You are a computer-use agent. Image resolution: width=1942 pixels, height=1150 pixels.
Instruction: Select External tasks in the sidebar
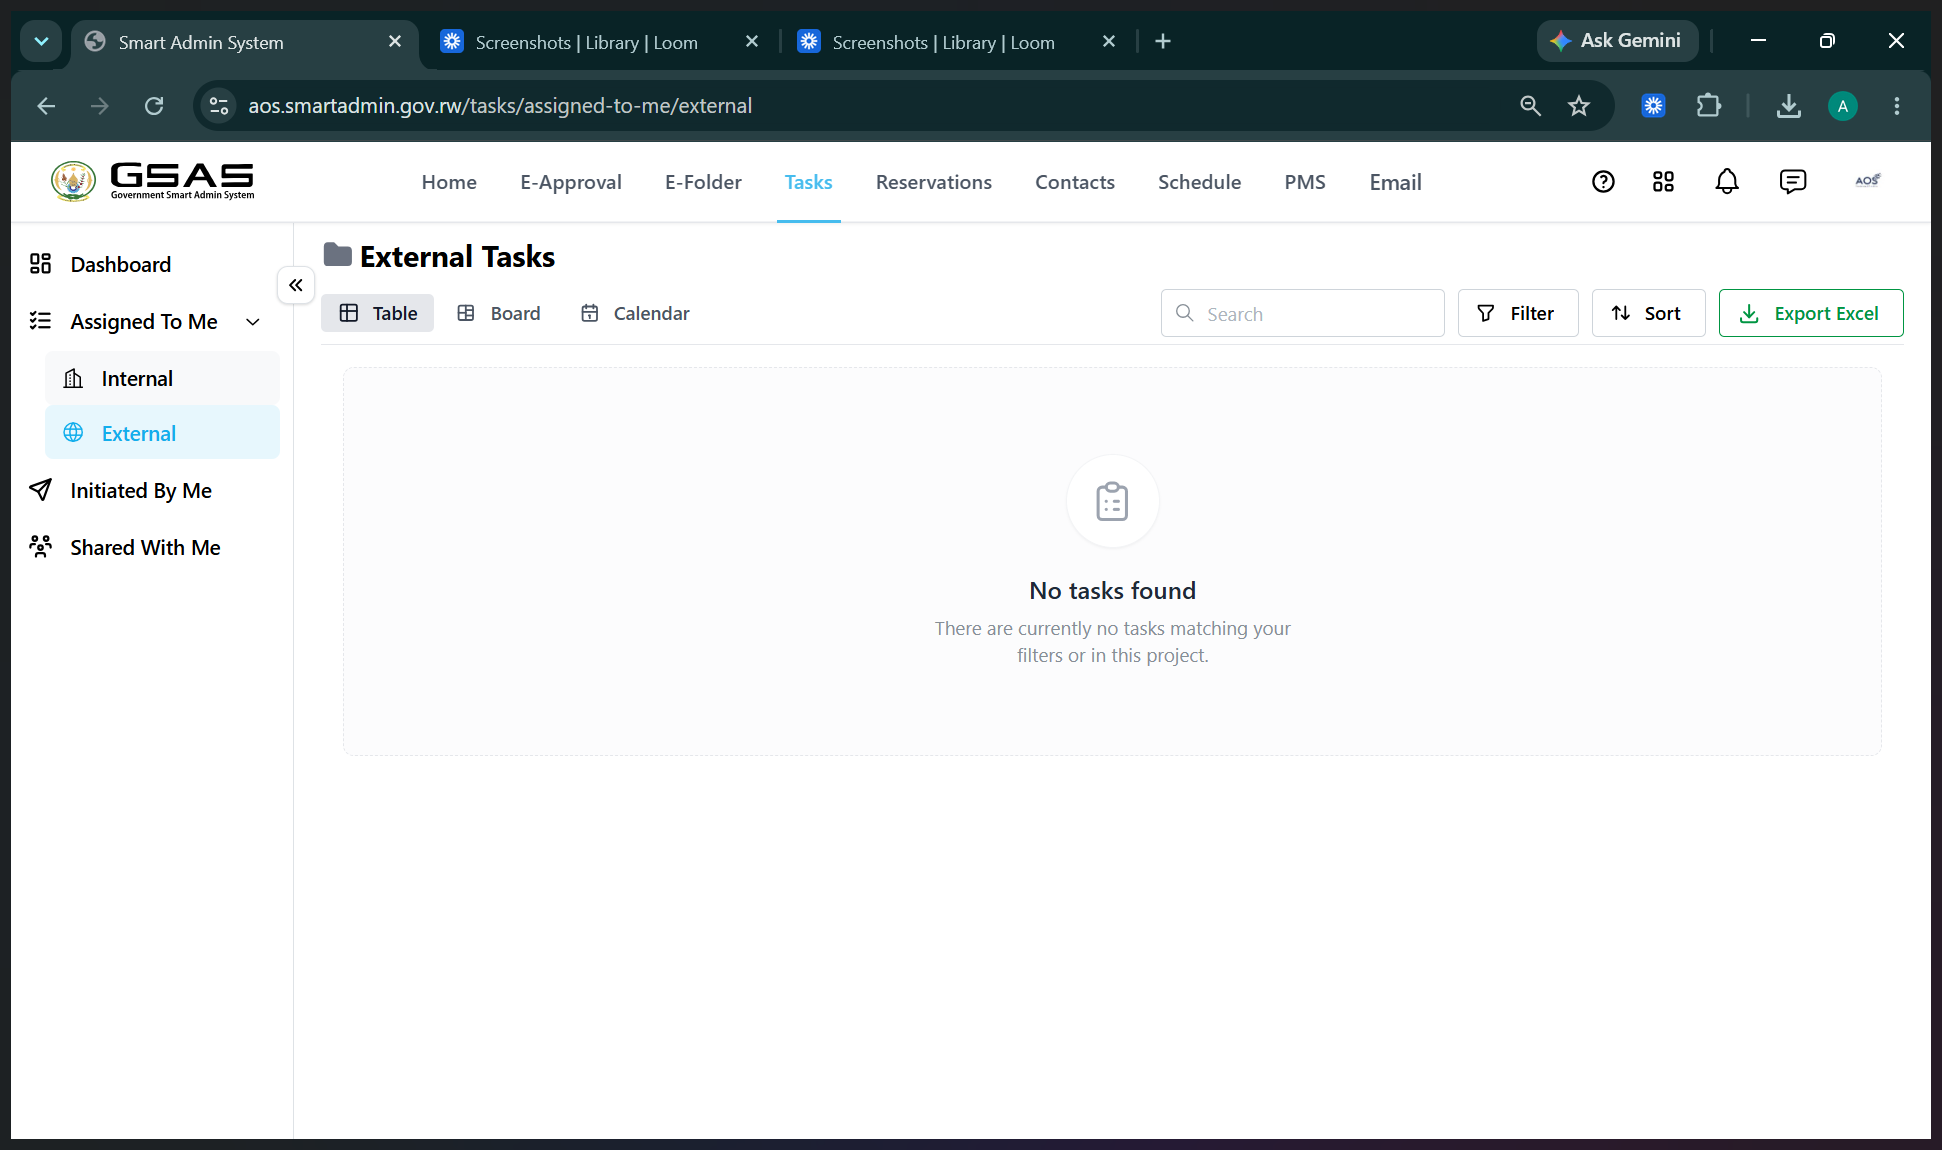162,433
